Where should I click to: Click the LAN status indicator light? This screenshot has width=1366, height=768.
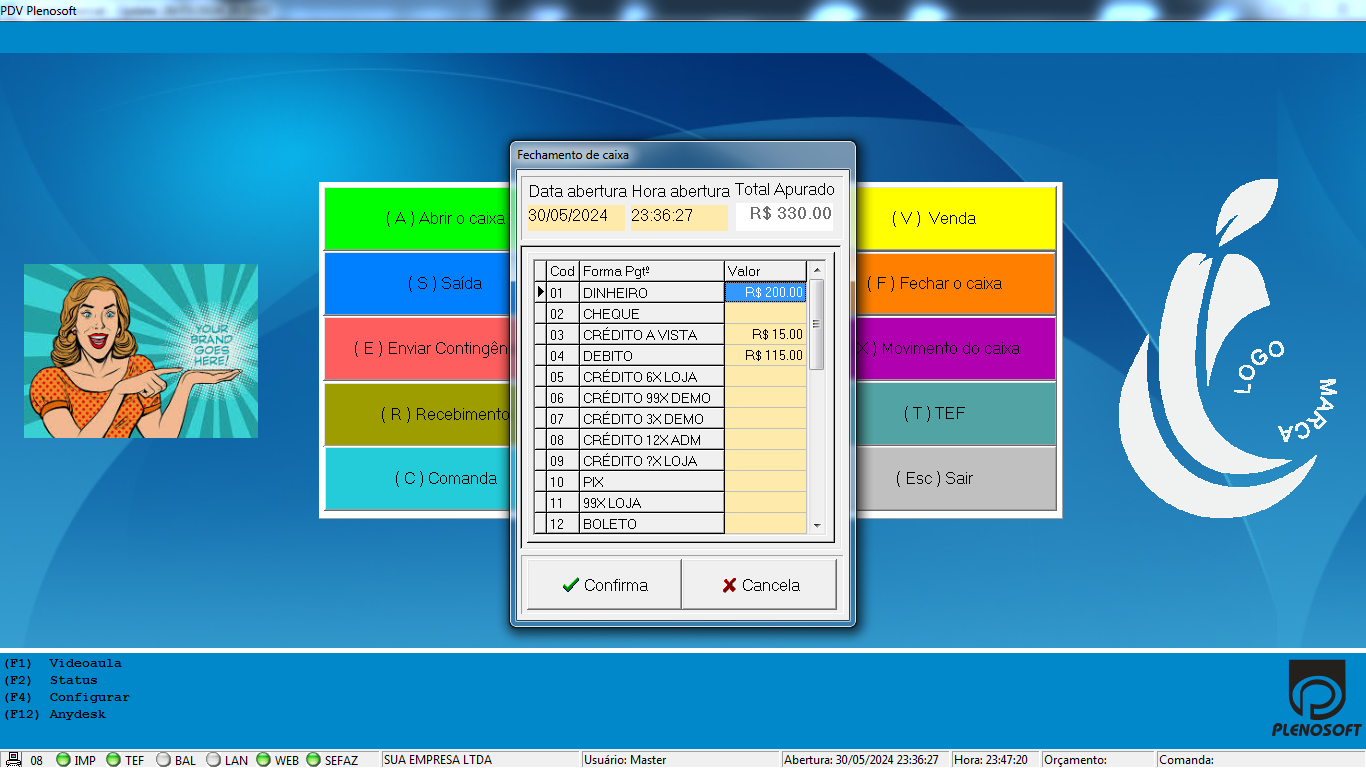tap(213, 760)
